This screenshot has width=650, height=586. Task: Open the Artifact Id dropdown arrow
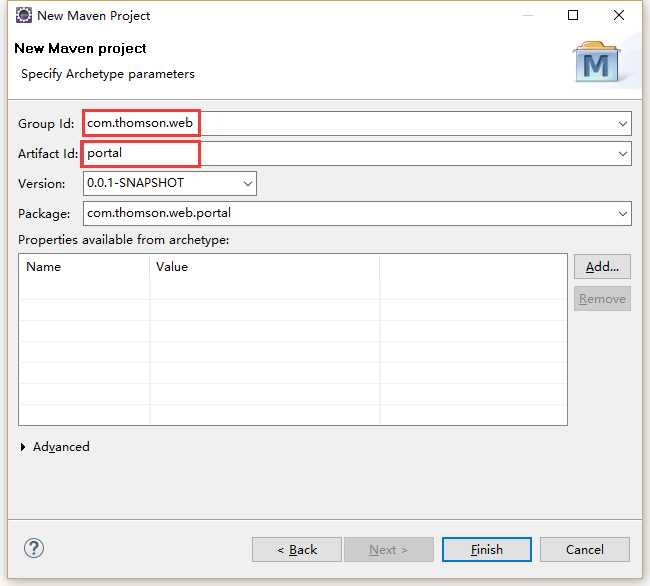[x=622, y=154]
